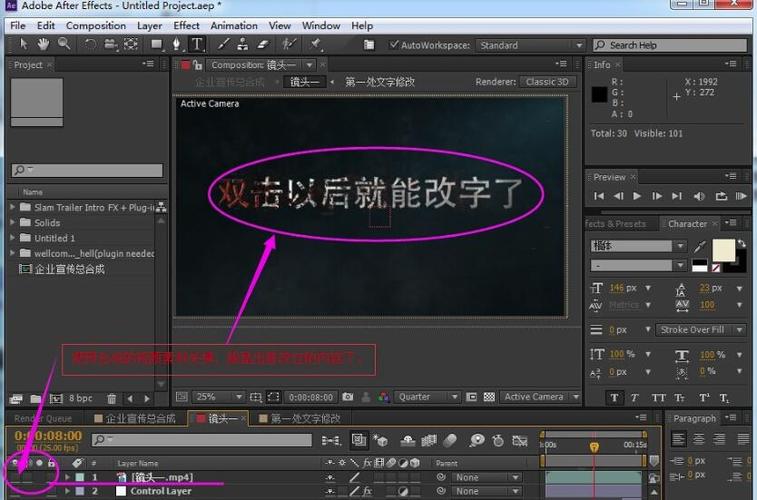Select the Horizontal Type tool
The height and width of the screenshot is (500, 757).
197,44
